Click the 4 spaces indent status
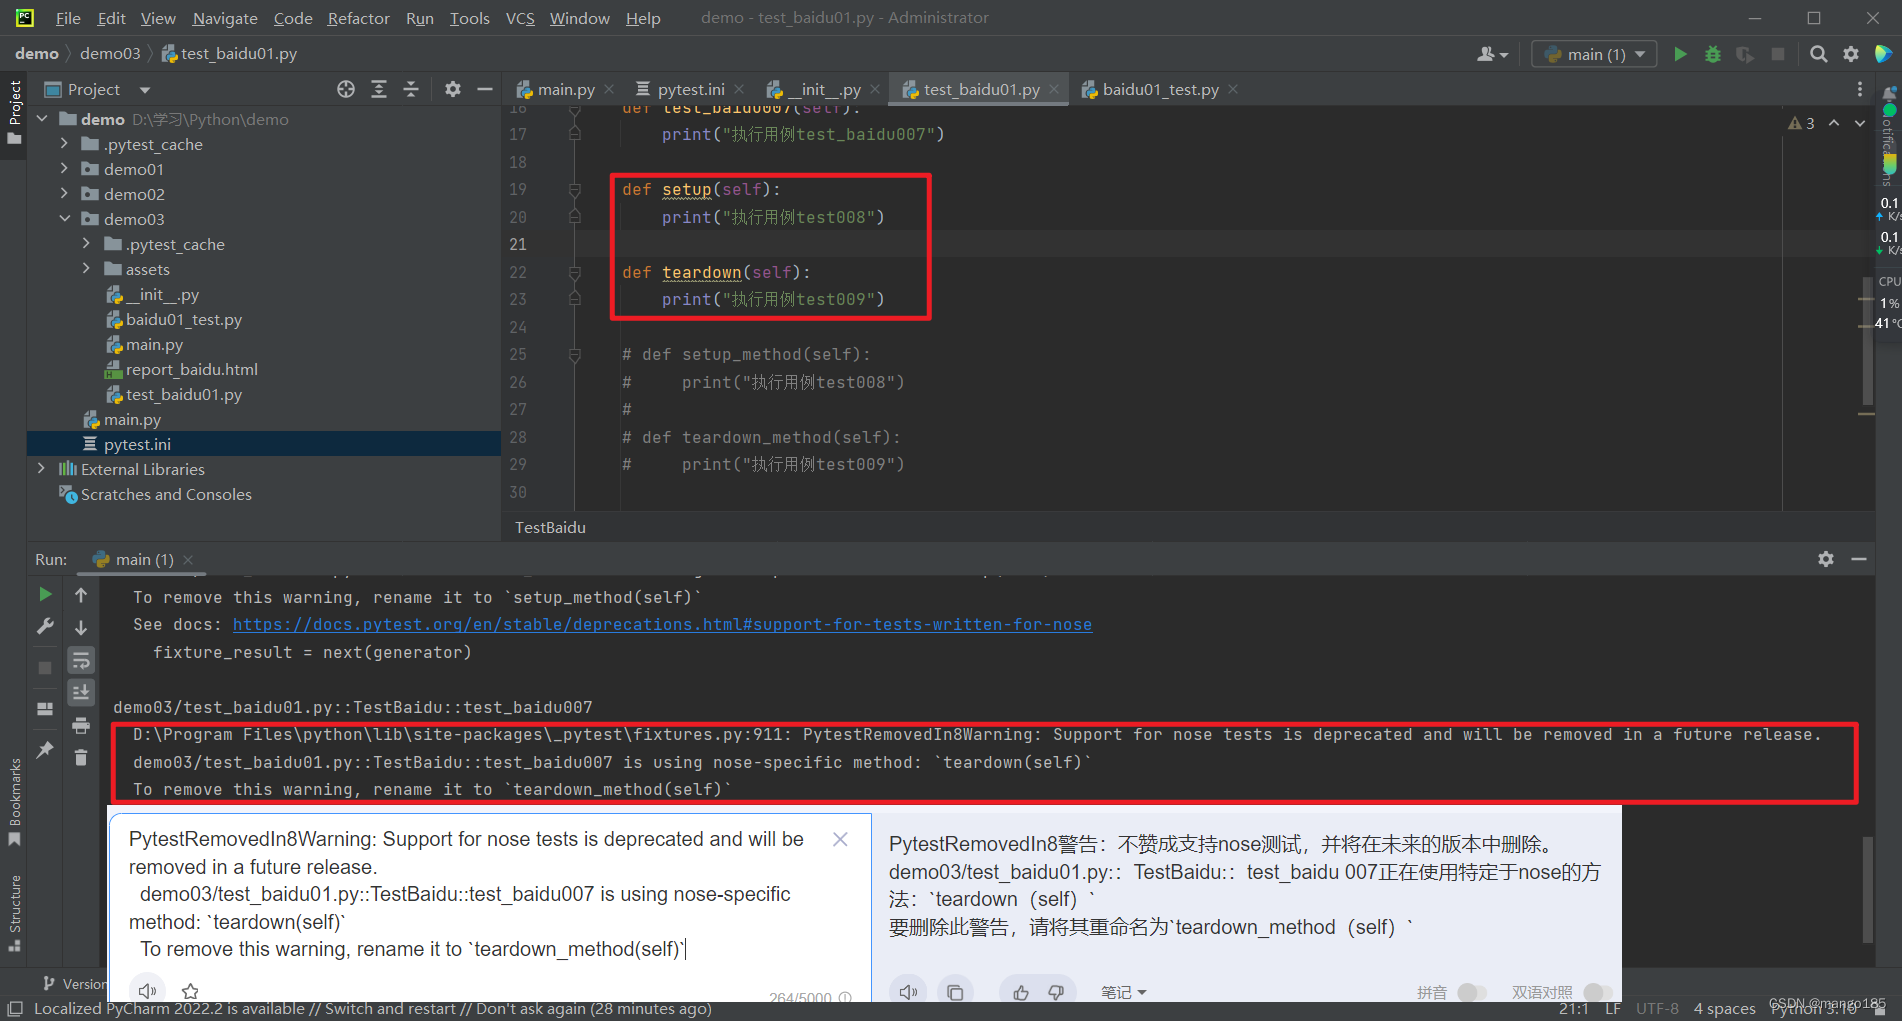 pyautogui.click(x=1724, y=1008)
